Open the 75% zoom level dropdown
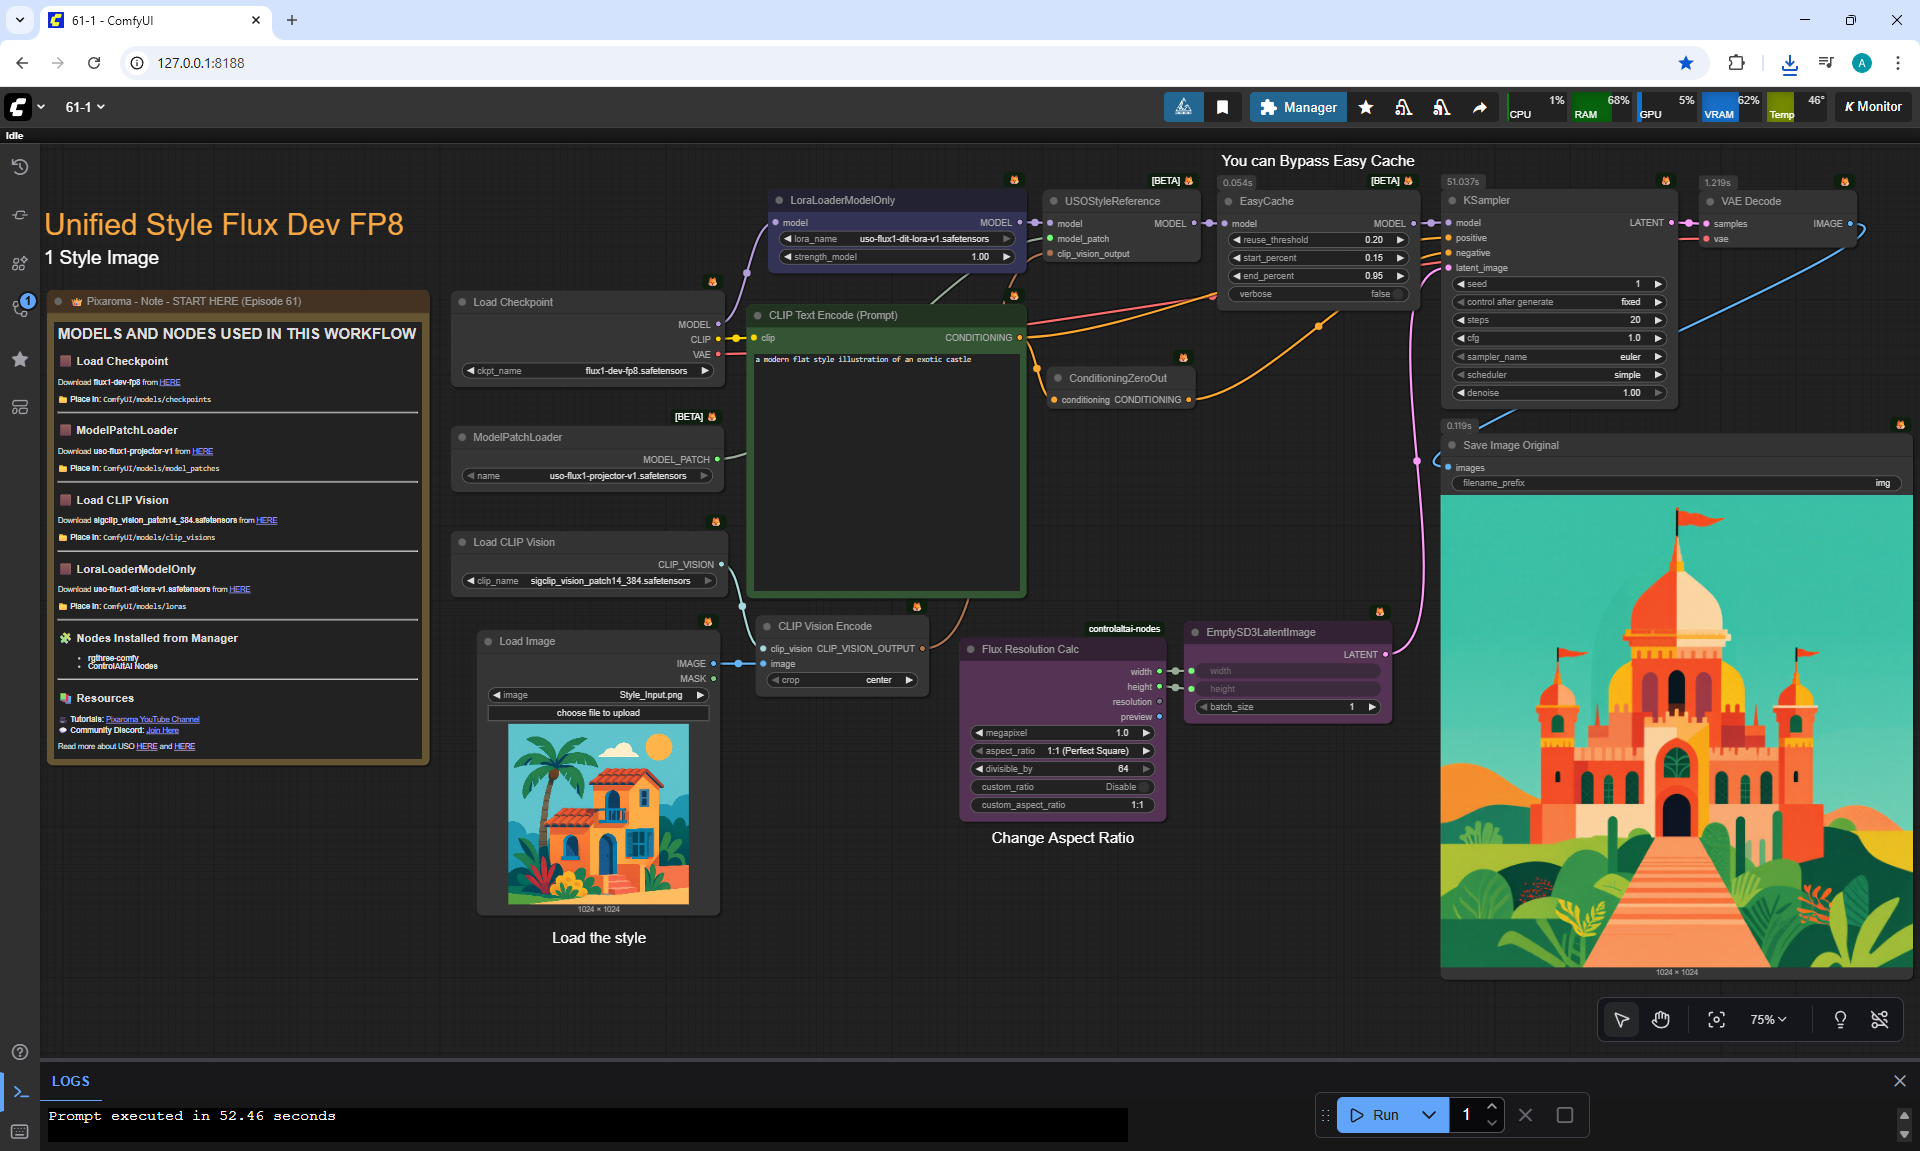Image resolution: width=1920 pixels, height=1151 pixels. coord(1768,1019)
